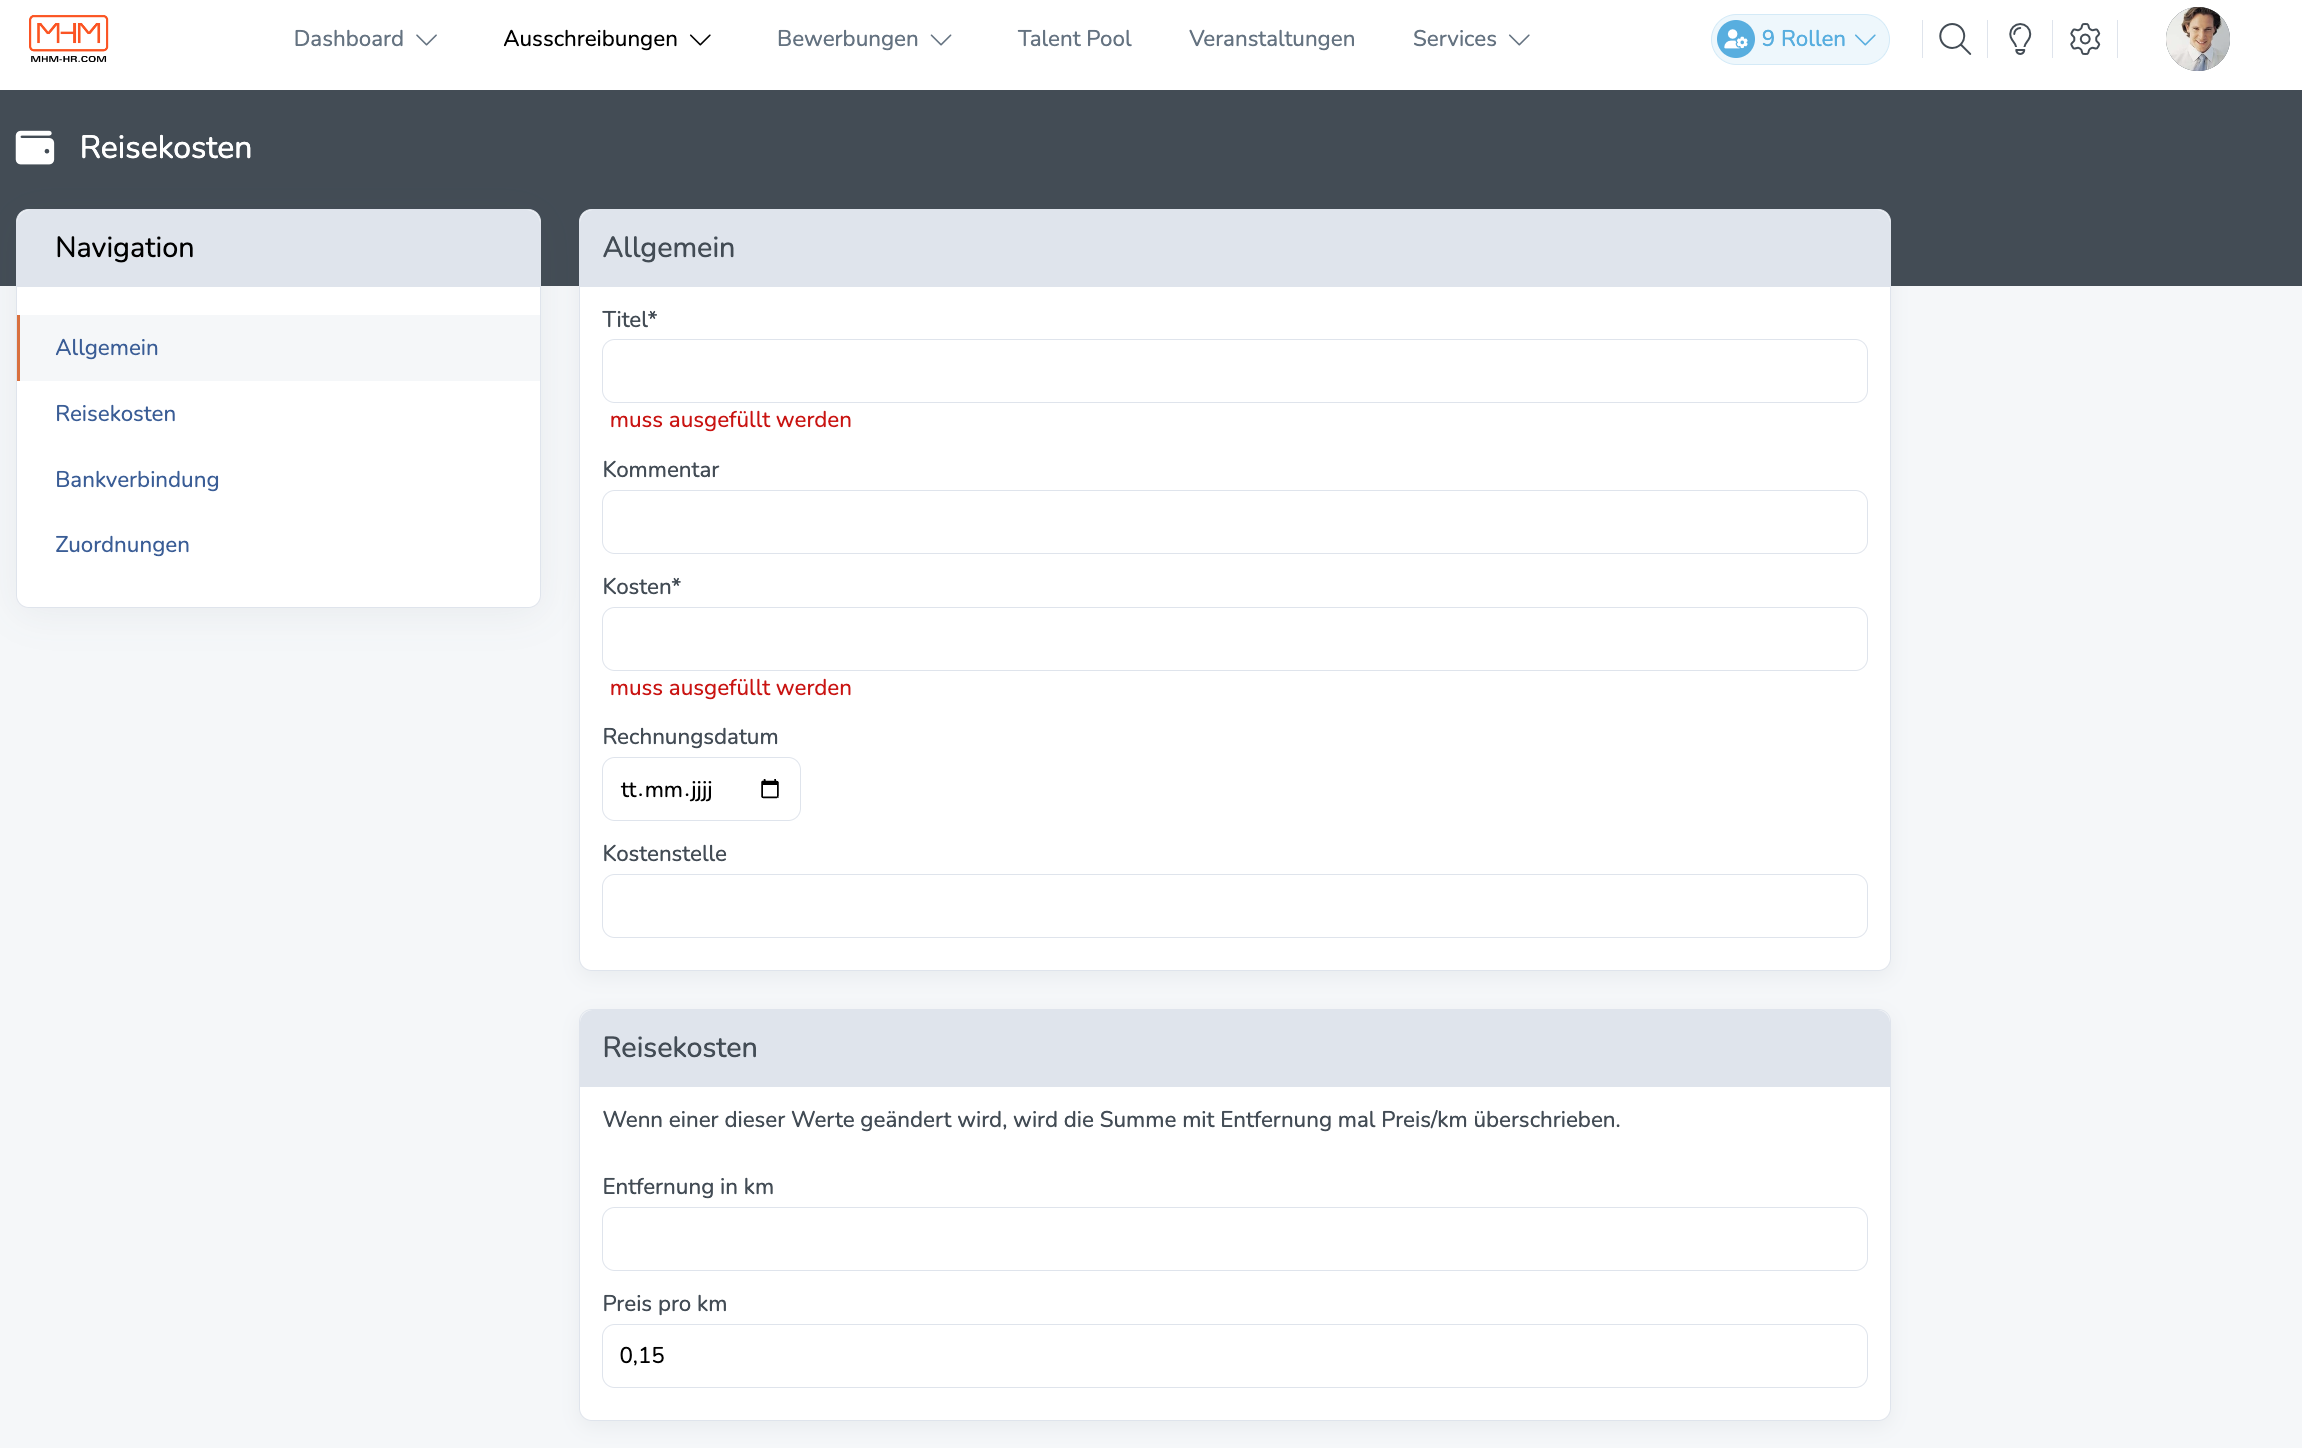The image size is (2302, 1448).
Task: Click the Rechnungsdatum date field
Action: (x=701, y=789)
